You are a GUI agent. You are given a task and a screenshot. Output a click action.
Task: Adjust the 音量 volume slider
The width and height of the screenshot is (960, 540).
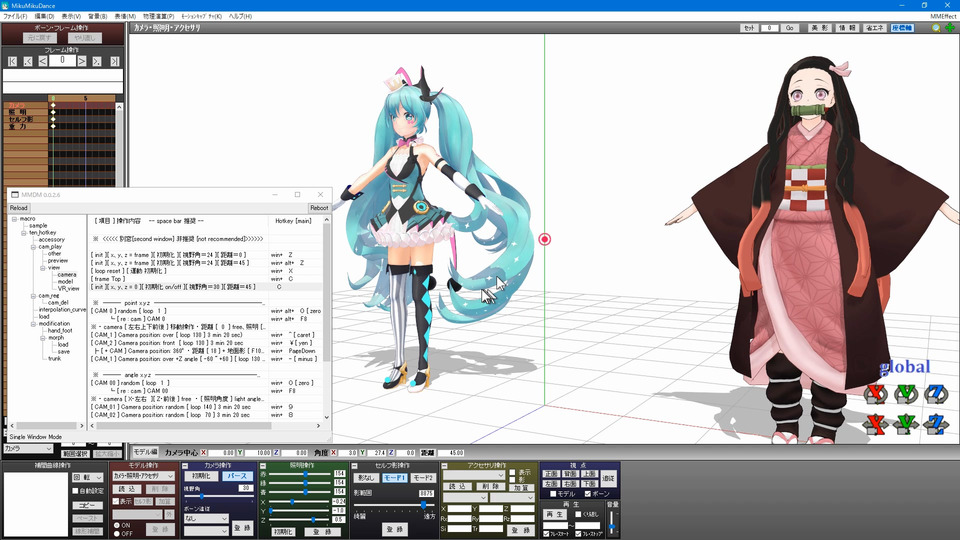point(612,521)
